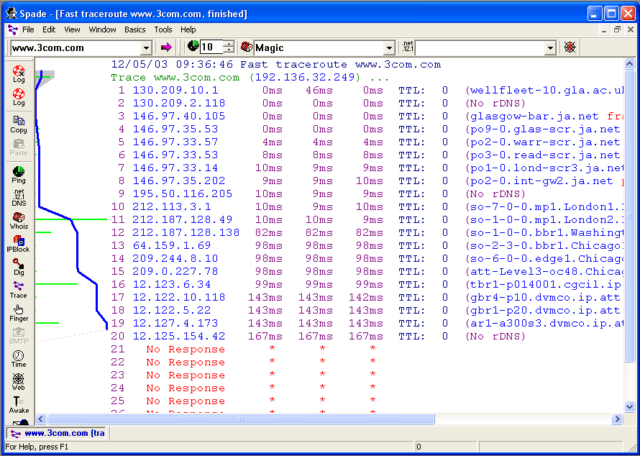Open the www.3com.com address dropdown
This screenshot has height=456, width=640.
(x=146, y=48)
